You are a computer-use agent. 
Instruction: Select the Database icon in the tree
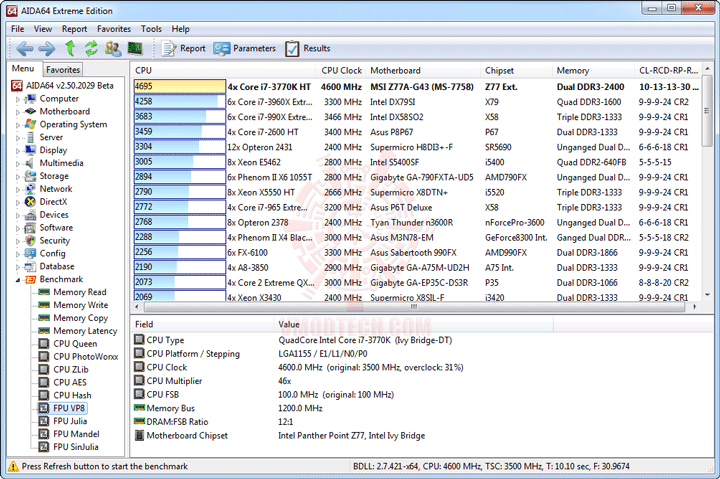pyautogui.click(x=30, y=266)
